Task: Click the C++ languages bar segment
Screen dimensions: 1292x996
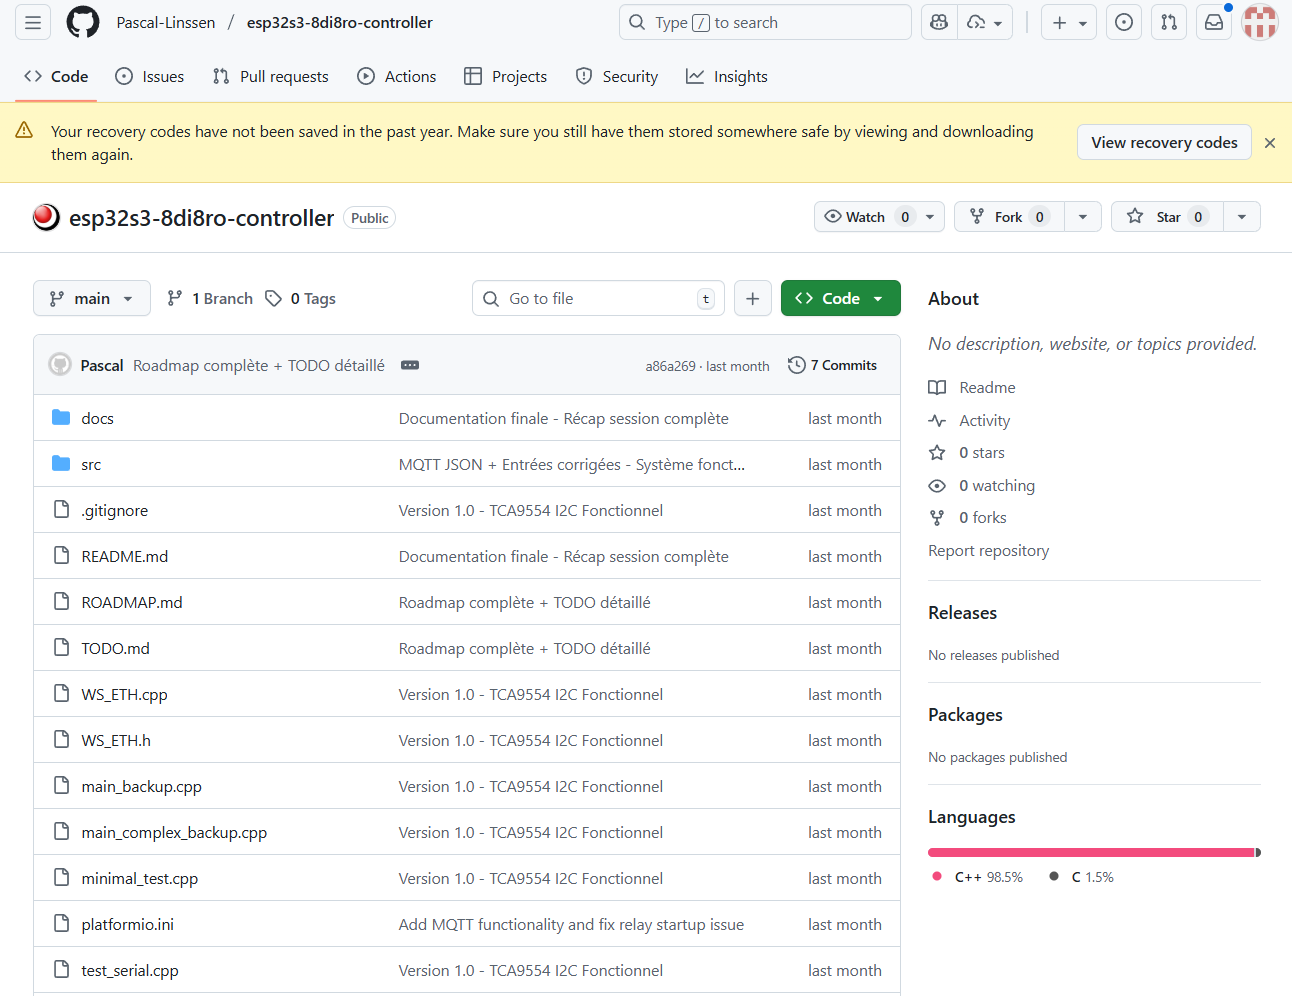Action: [x=1090, y=853]
